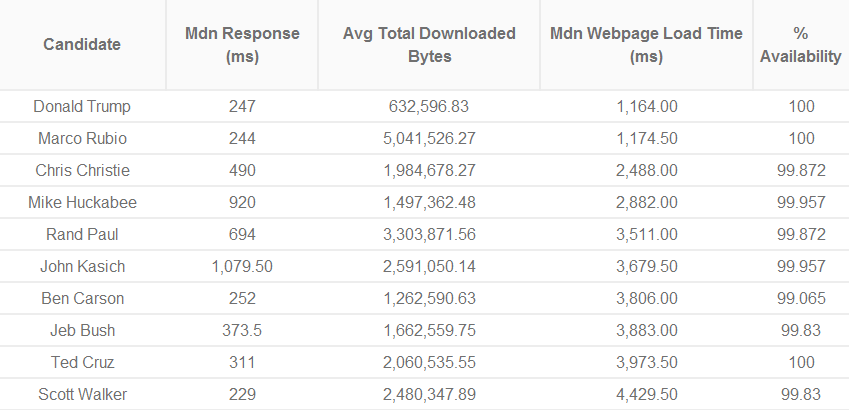This screenshot has width=849, height=410.
Task: Select the Ted Cruz candidate cell
Action: (82, 362)
